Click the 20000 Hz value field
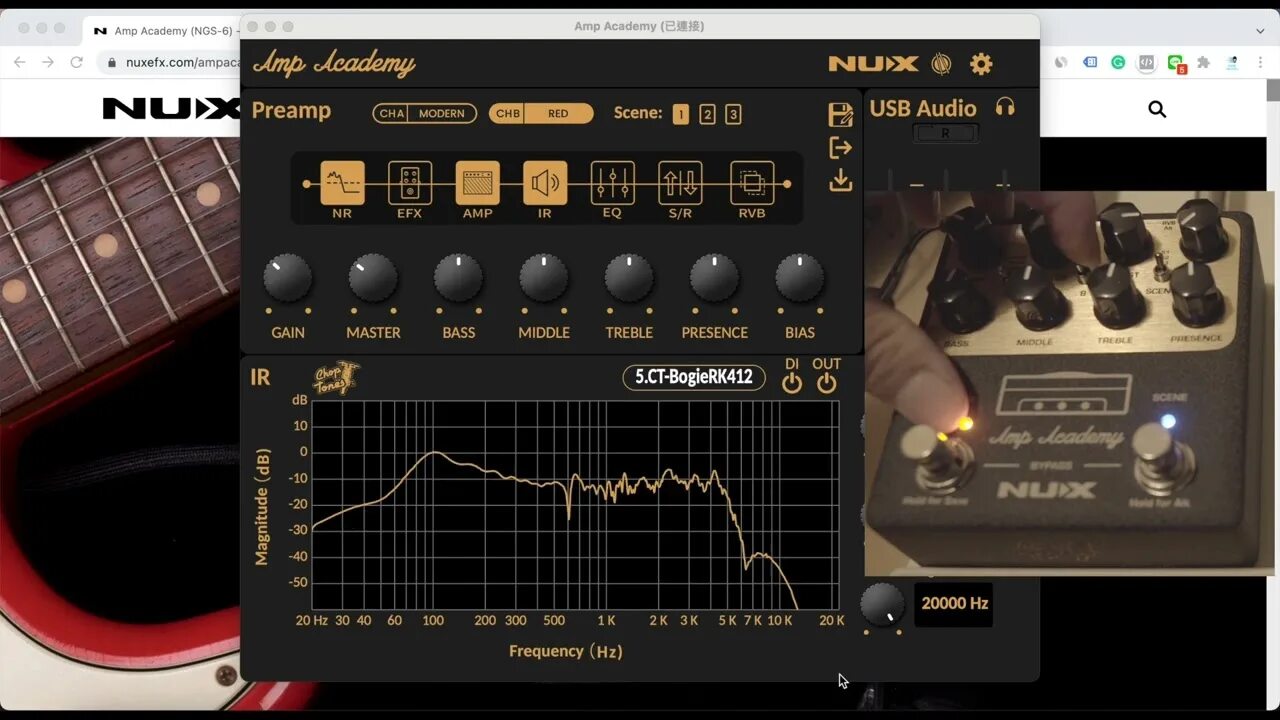Image resolution: width=1280 pixels, height=720 pixels. pyautogui.click(x=954, y=604)
